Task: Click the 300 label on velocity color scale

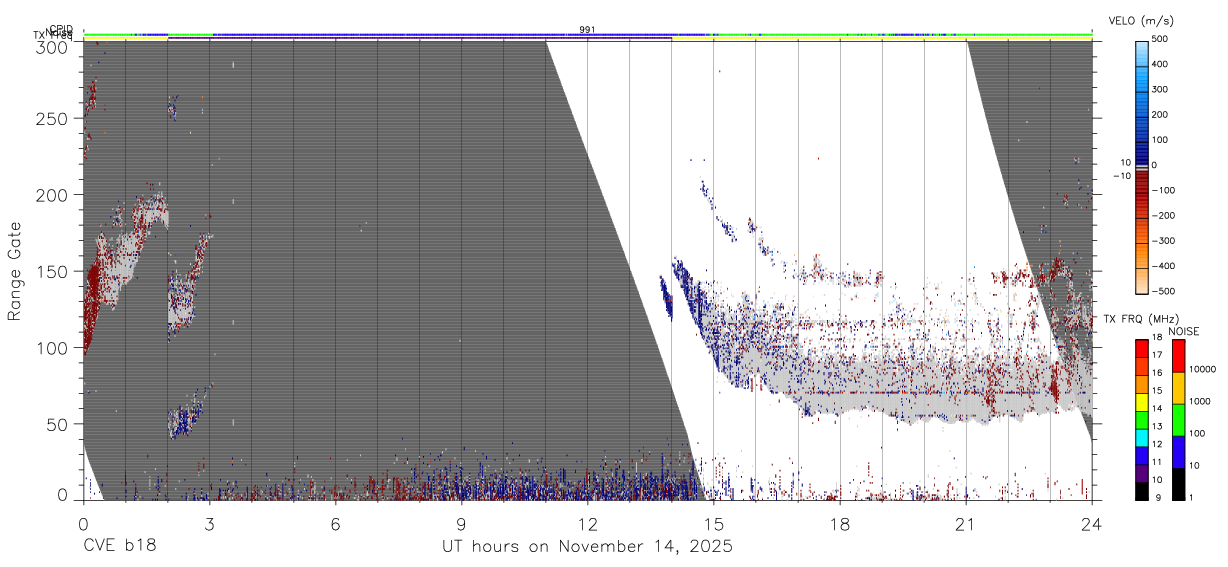Action: (x=1160, y=89)
